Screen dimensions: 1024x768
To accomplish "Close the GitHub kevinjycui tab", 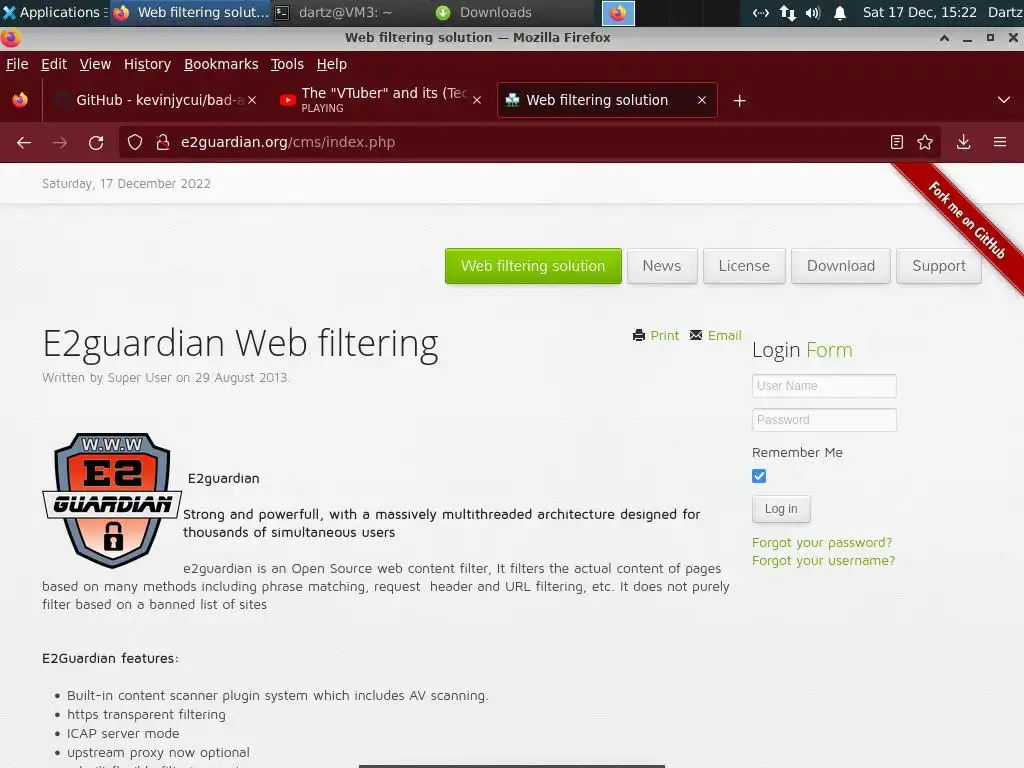I will (252, 100).
